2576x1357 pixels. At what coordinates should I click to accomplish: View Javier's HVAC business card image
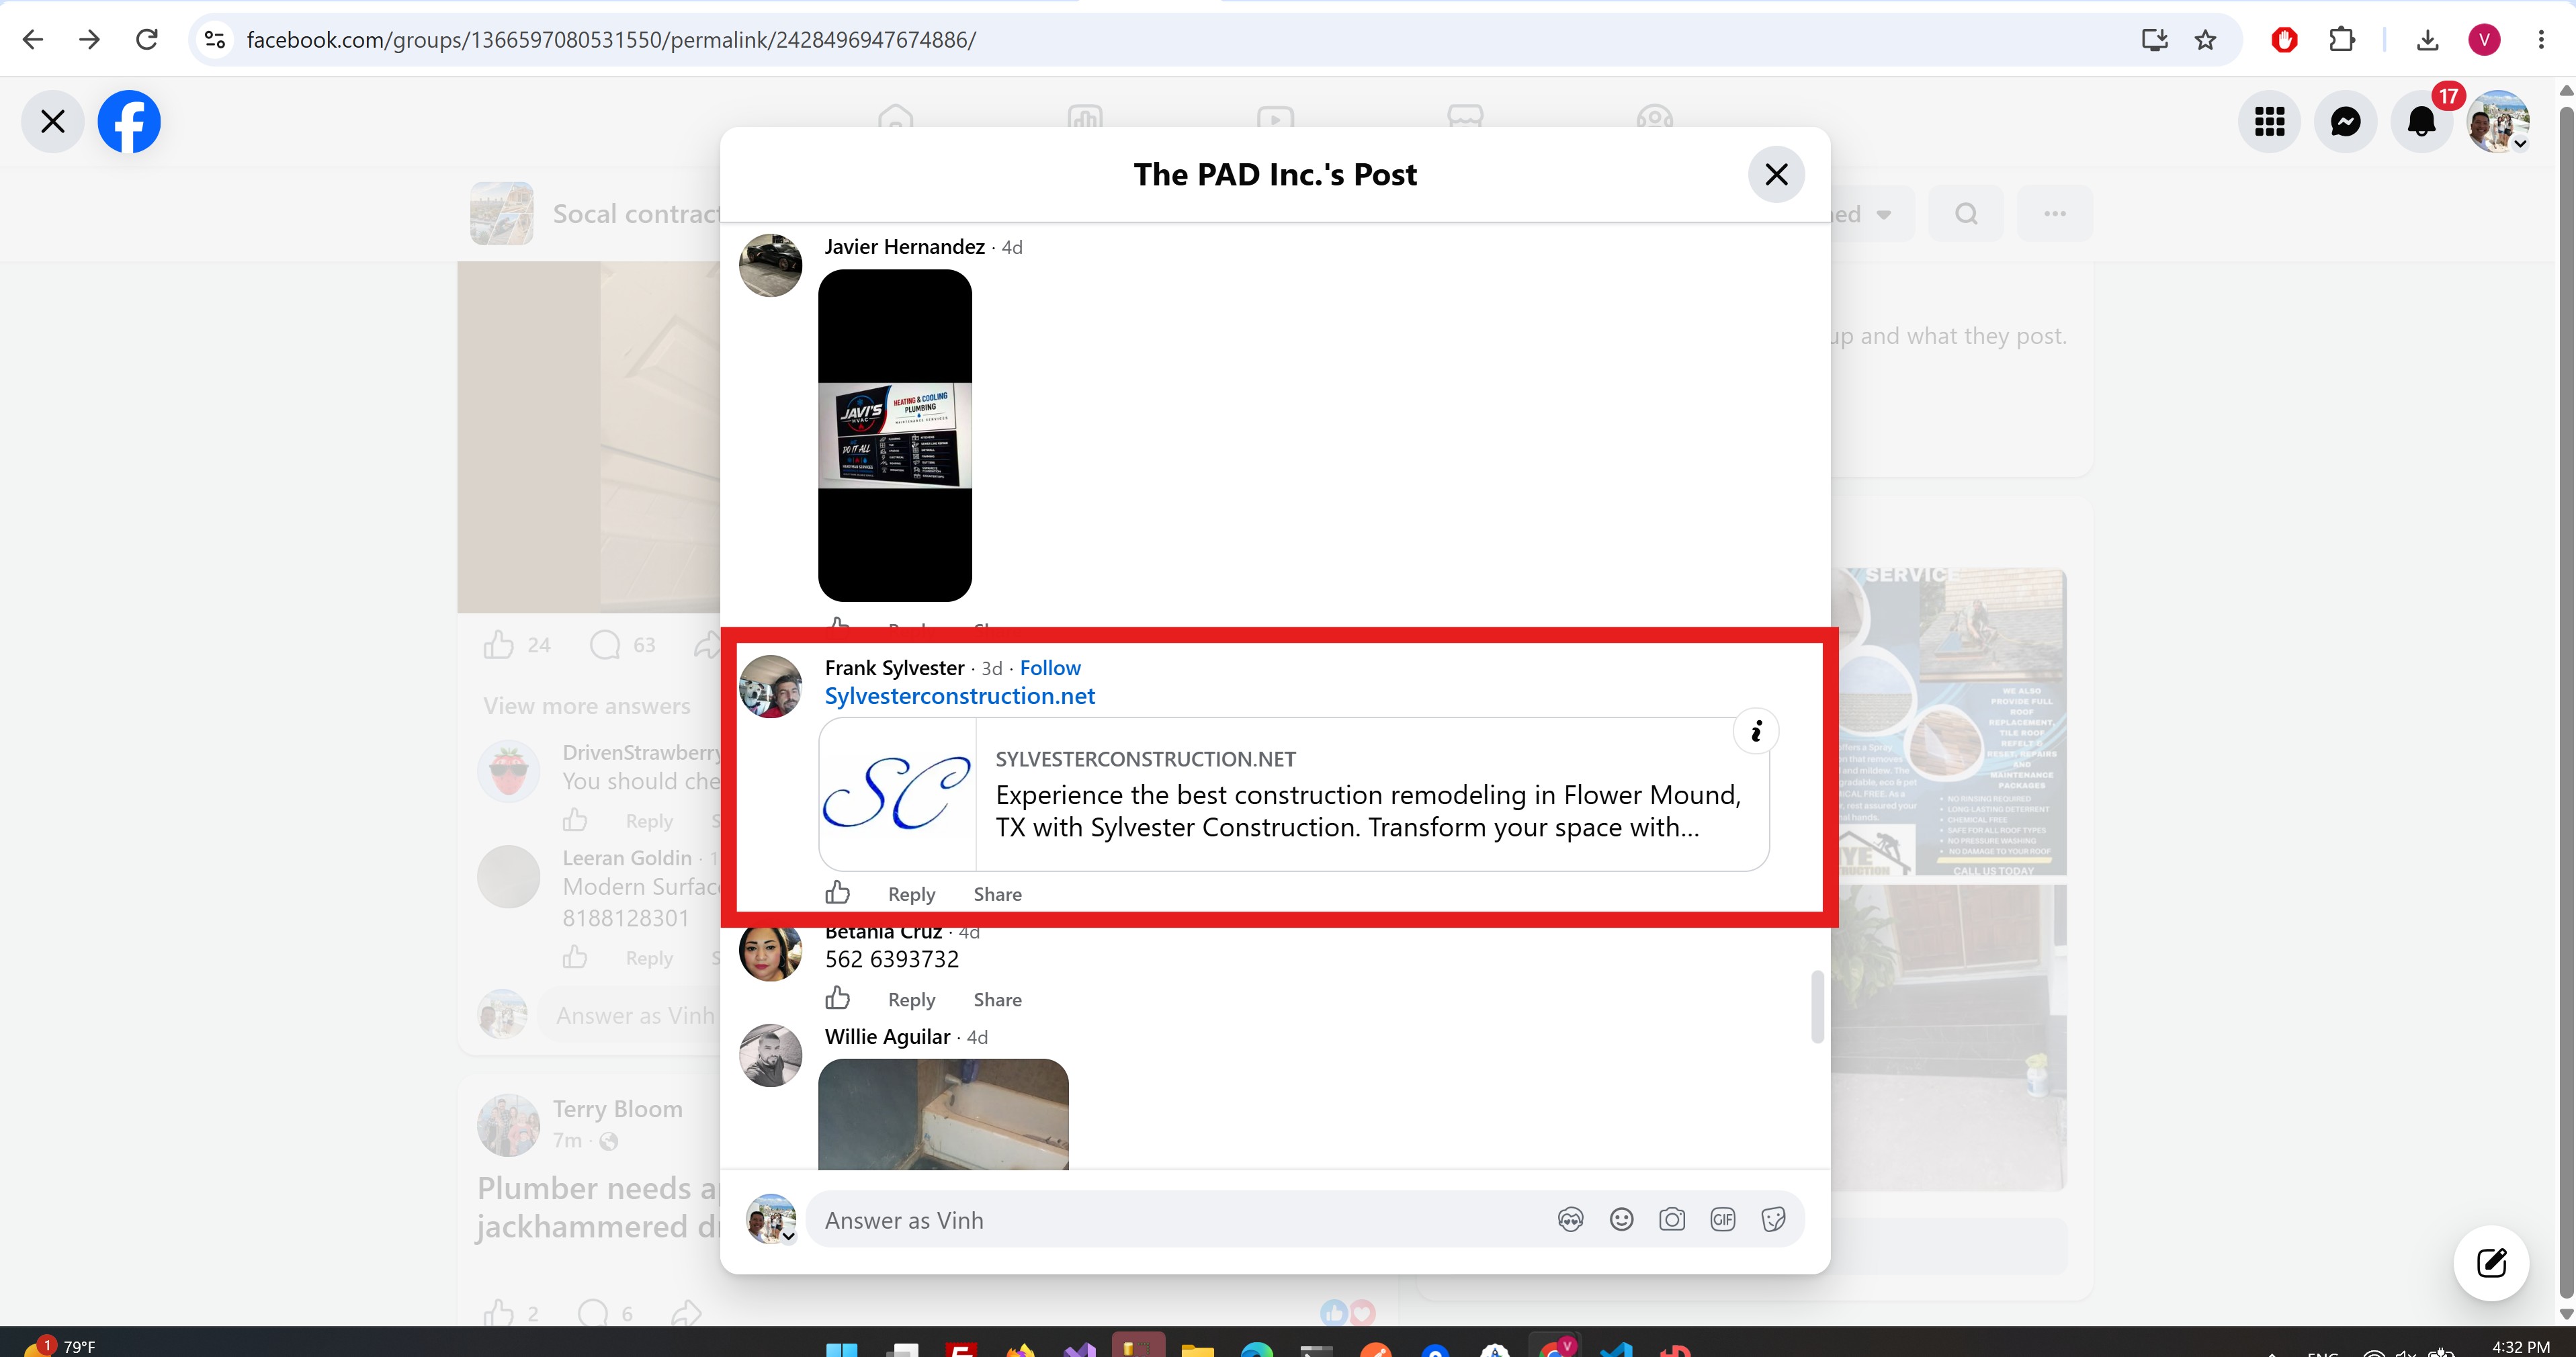[895, 435]
